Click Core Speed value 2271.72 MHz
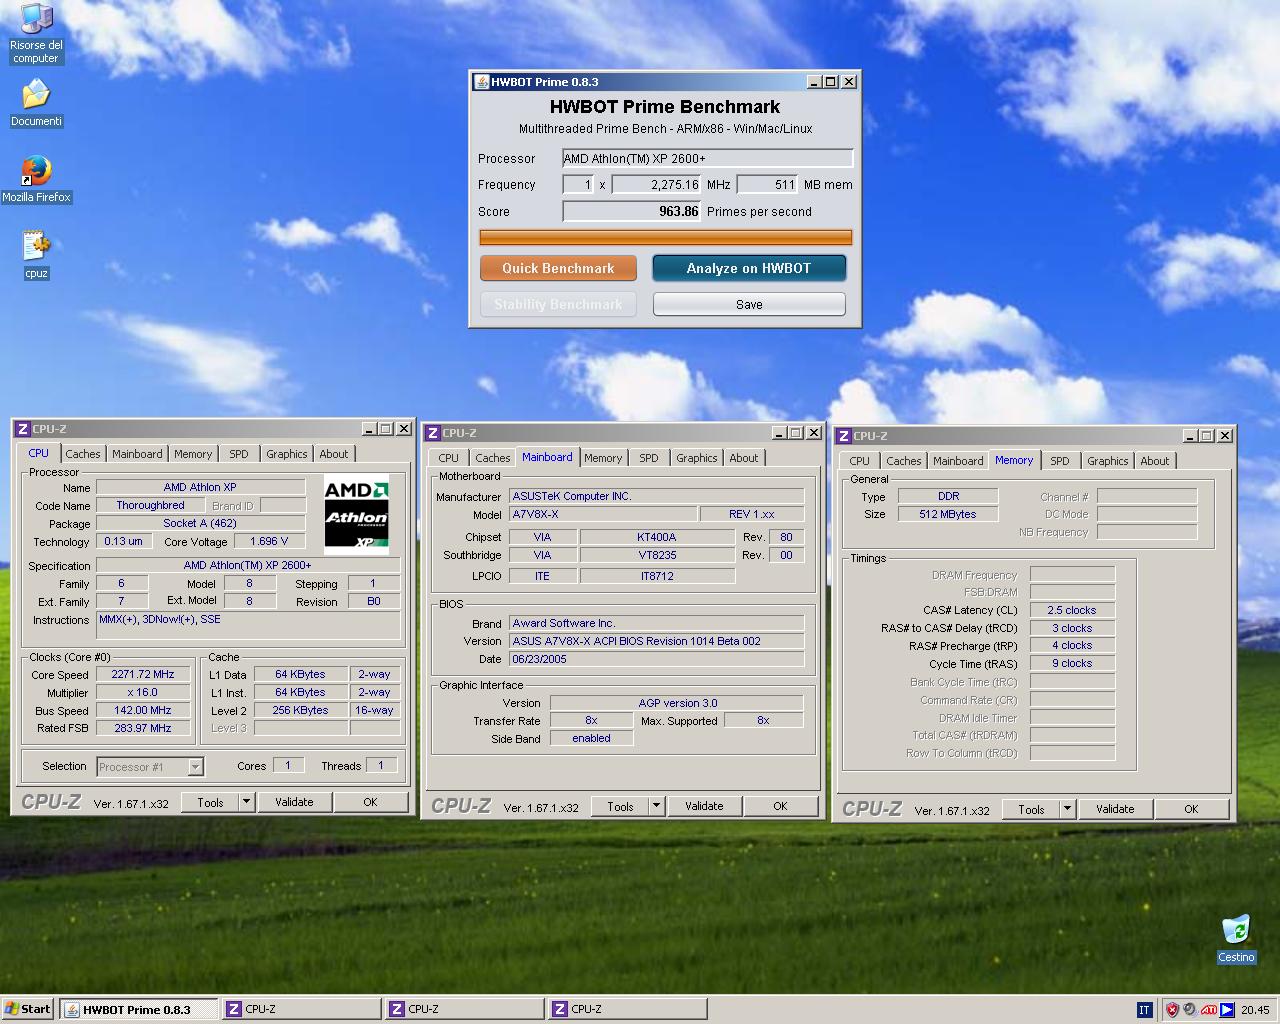This screenshot has height=1024, width=1280. click(x=143, y=674)
